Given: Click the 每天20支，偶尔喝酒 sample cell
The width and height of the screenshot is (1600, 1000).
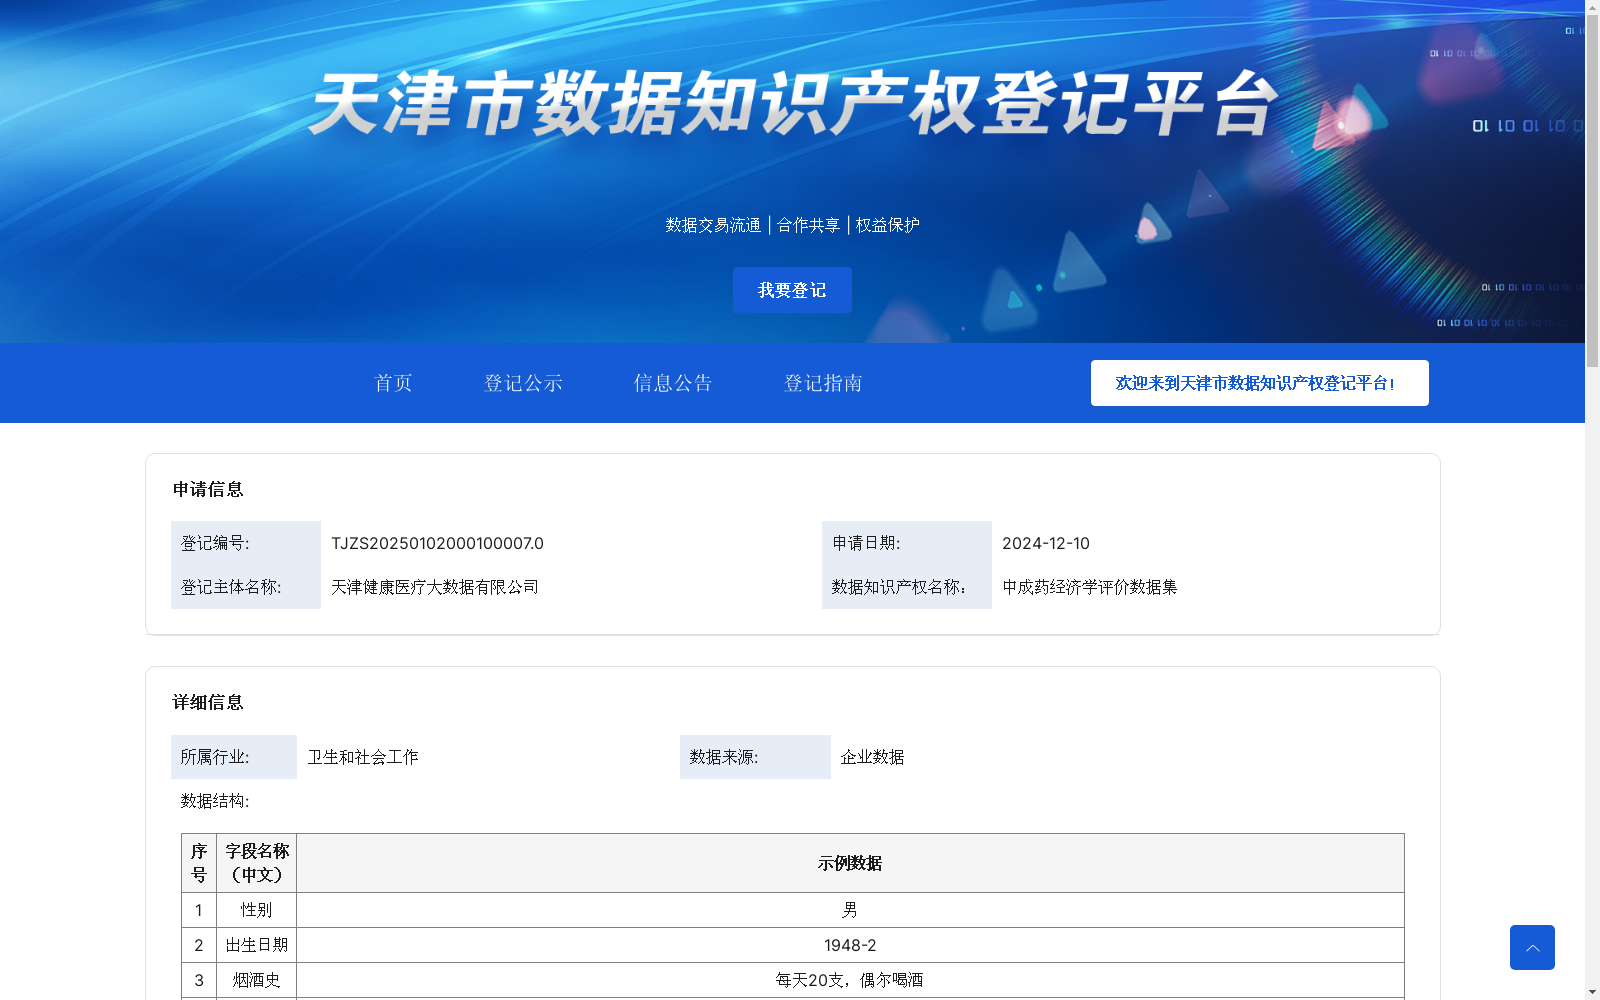Looking at the screenshot, I should tap(850, 980).
